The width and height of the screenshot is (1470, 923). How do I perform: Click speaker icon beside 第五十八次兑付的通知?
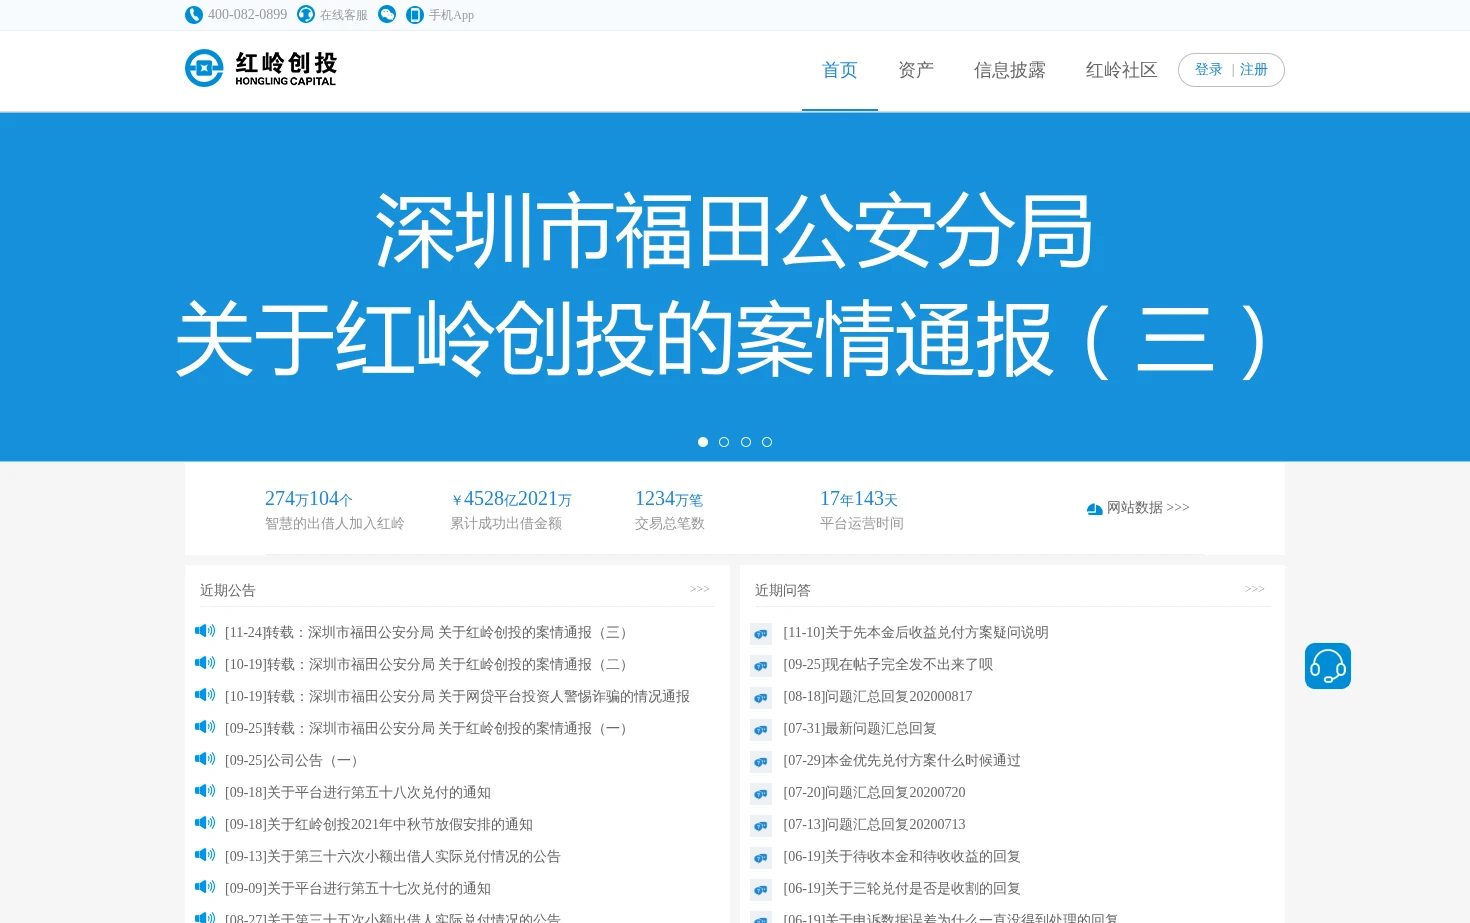click(205, 791)
